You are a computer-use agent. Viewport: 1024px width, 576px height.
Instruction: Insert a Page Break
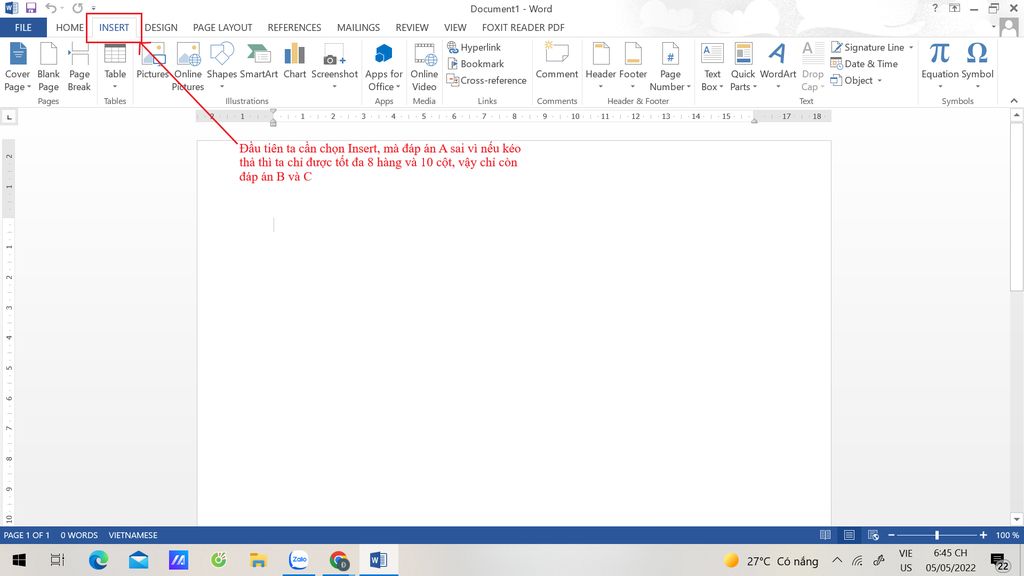[x=79, y=67]
